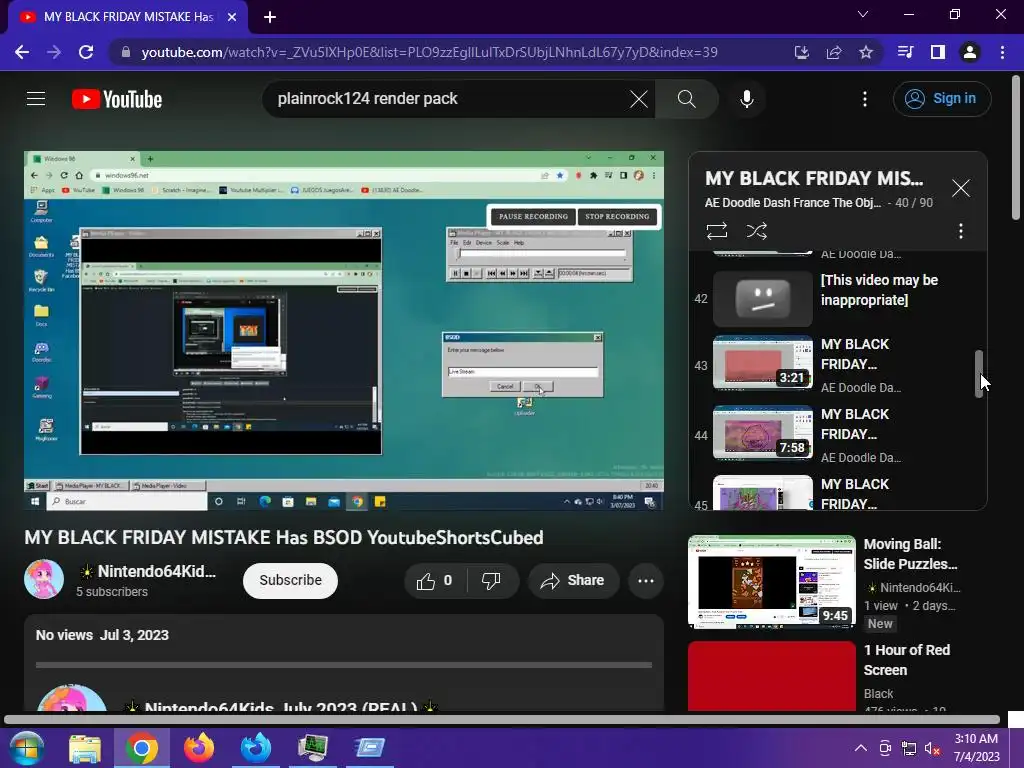Screen dimensions: 1024x768
Task: Select inappropriate video item 42
Action: click(x=838, y=298)
